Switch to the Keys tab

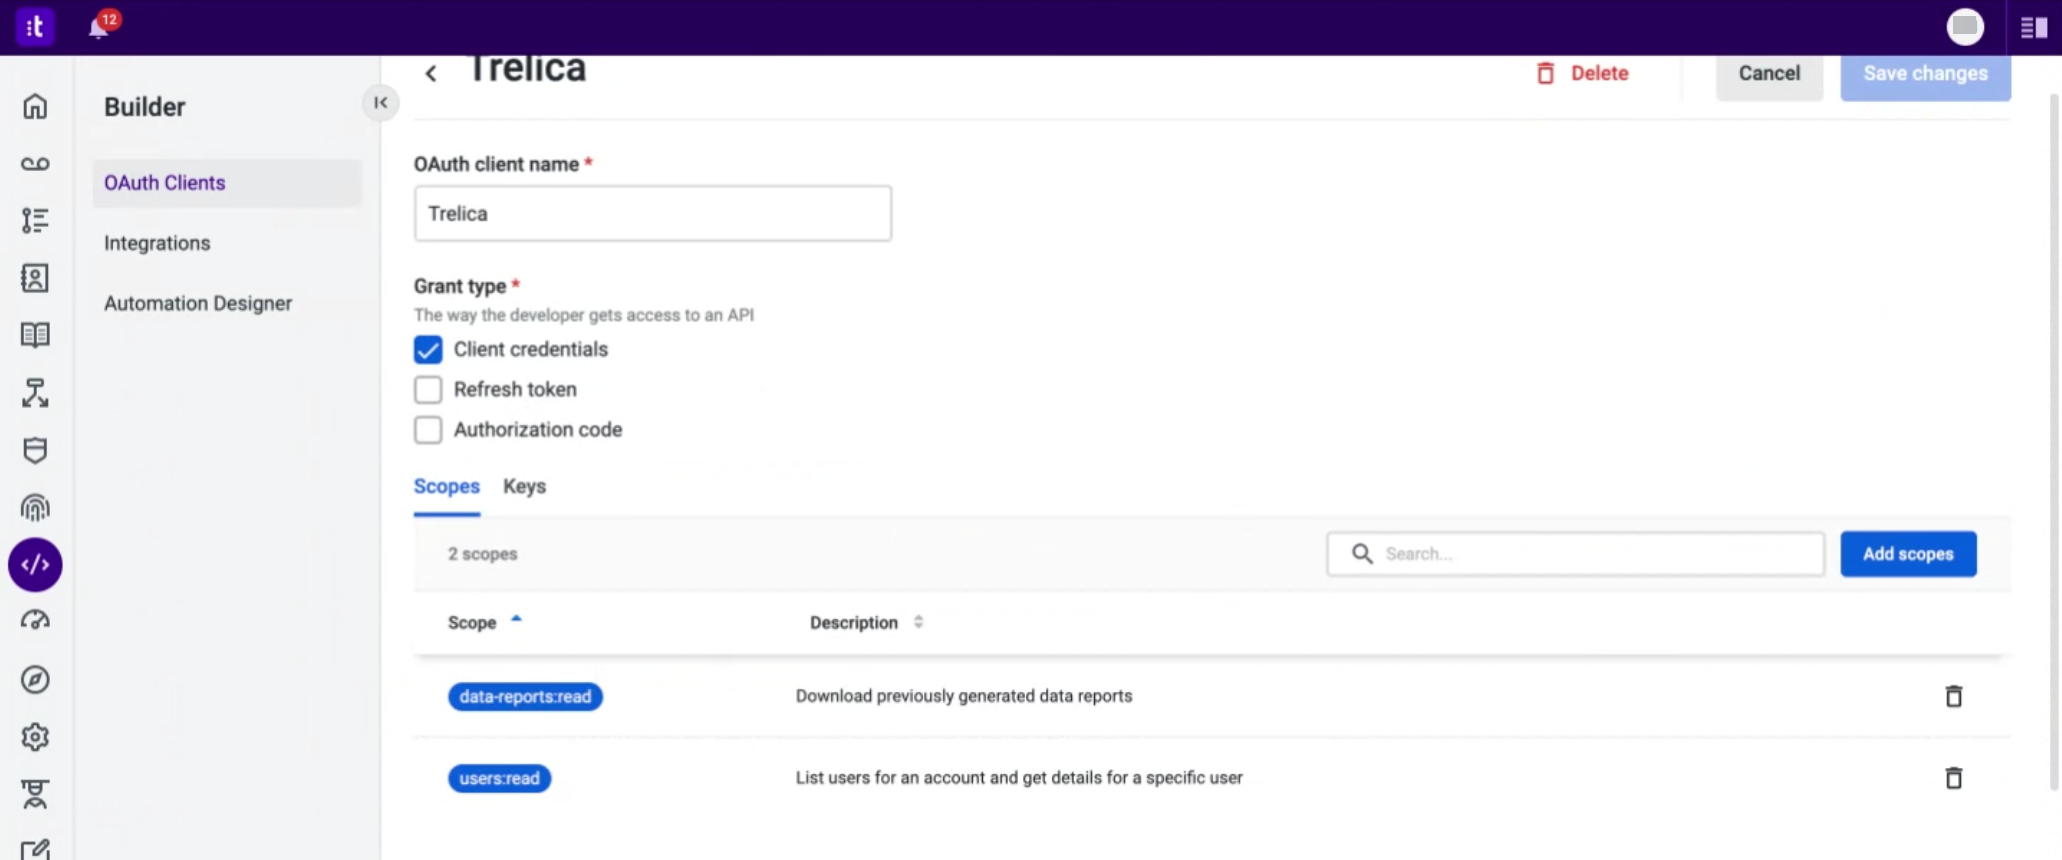pos(524,487)
